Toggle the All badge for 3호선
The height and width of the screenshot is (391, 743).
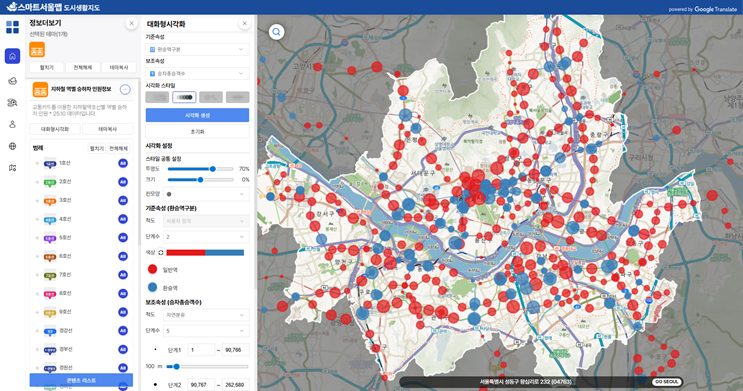coord(123,200)
